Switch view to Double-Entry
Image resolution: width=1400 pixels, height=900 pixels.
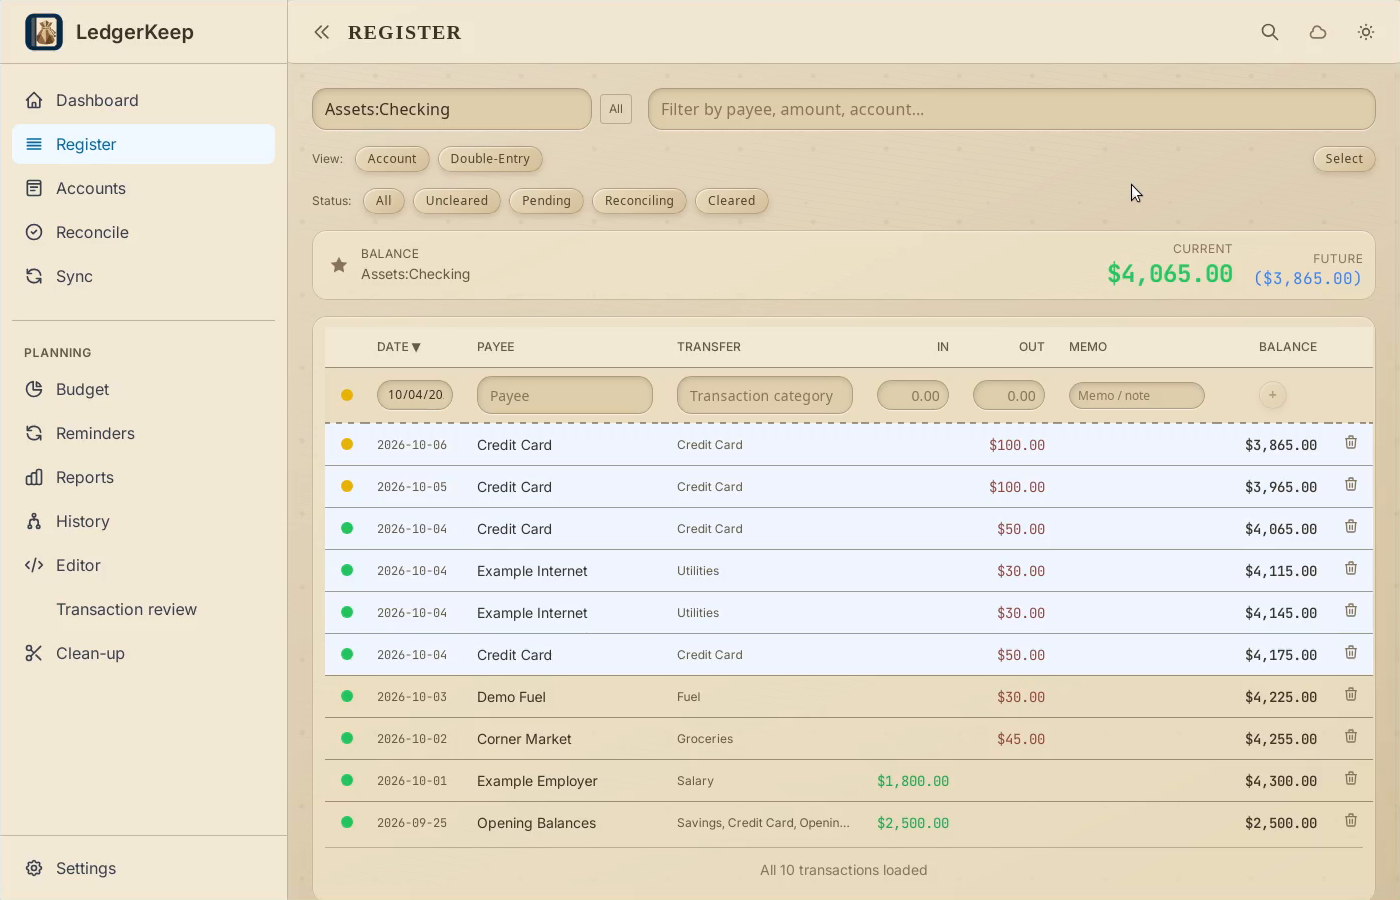point(490,158)
